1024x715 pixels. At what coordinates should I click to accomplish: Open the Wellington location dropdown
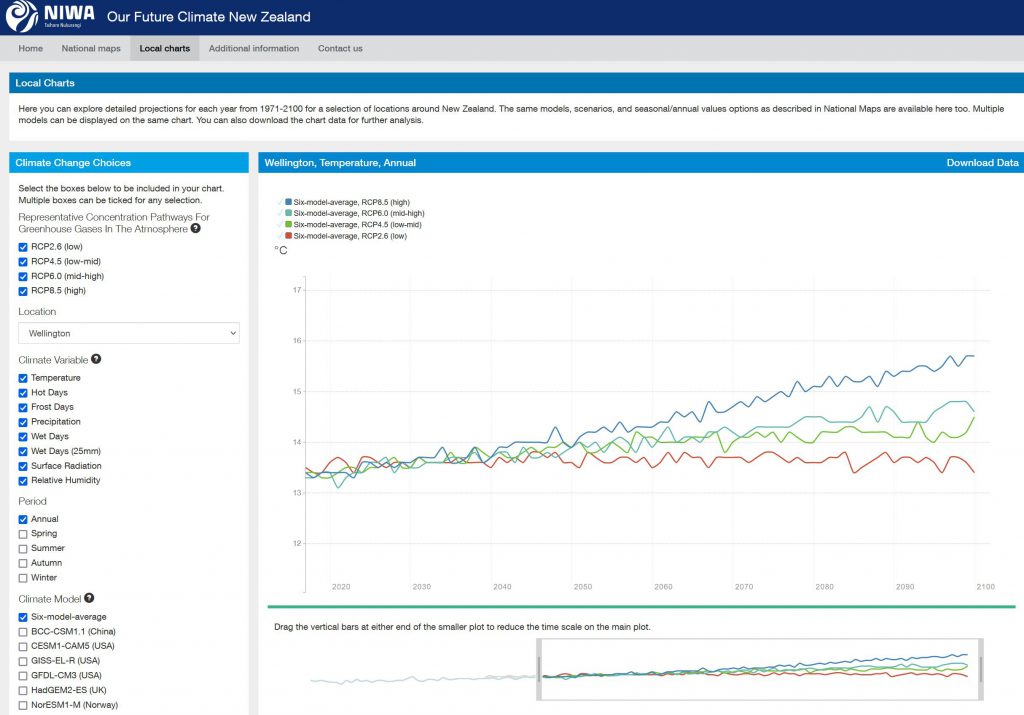(129, 333)
